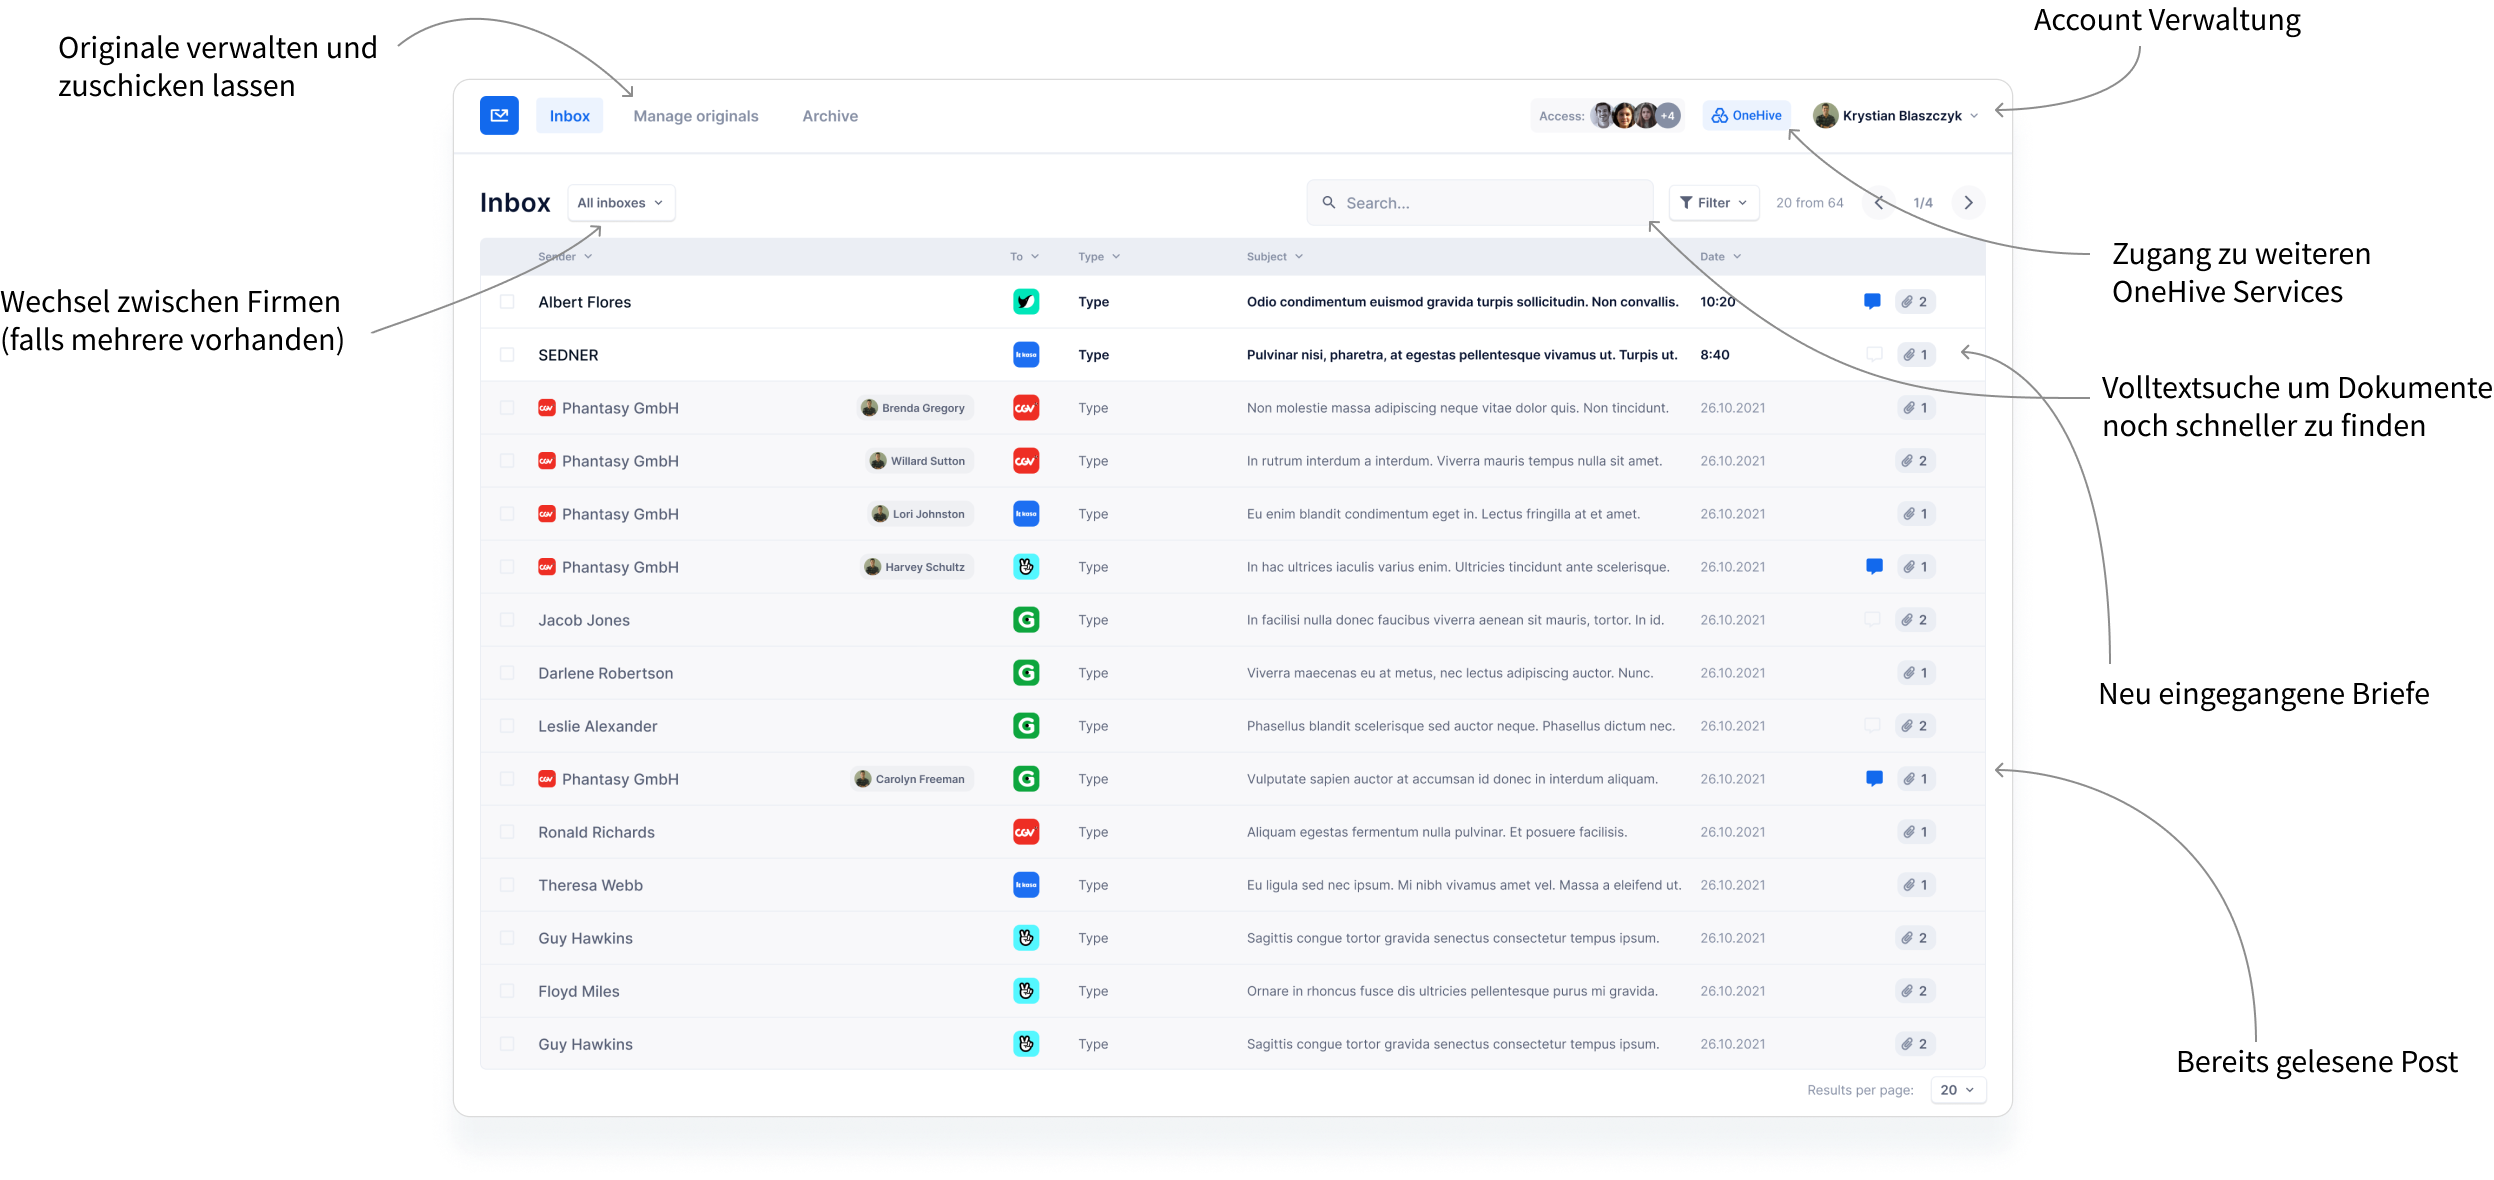Click the empty comment icon in Leslie Alexander row
Screen dimensions: 2494x1180
(1872, 725)
